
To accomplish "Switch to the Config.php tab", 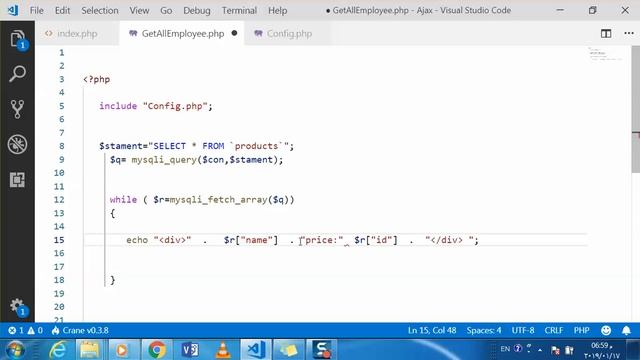I will click(x=289, y=33).
